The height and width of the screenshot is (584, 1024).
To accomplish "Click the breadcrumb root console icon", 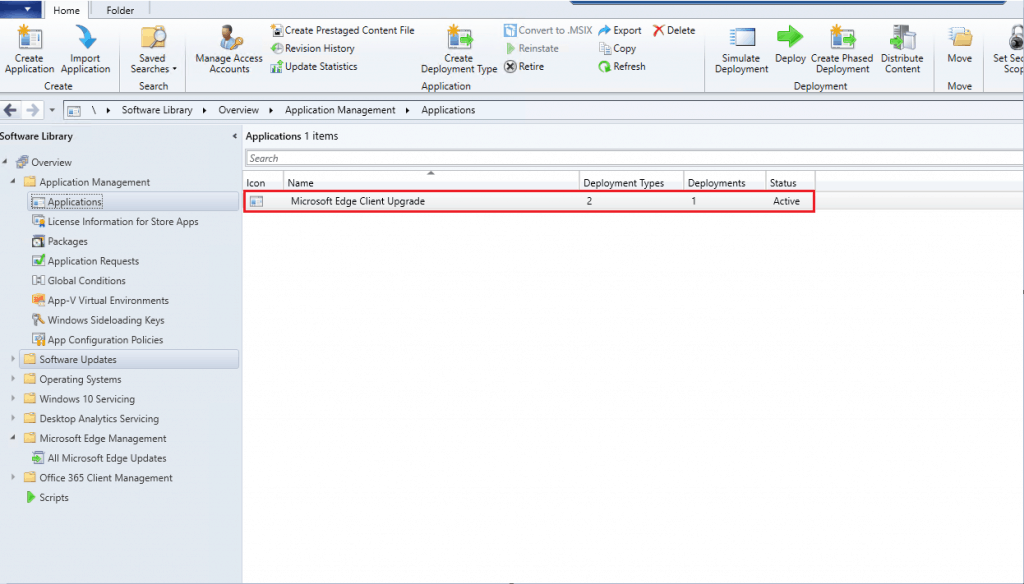I will (74, 111).
